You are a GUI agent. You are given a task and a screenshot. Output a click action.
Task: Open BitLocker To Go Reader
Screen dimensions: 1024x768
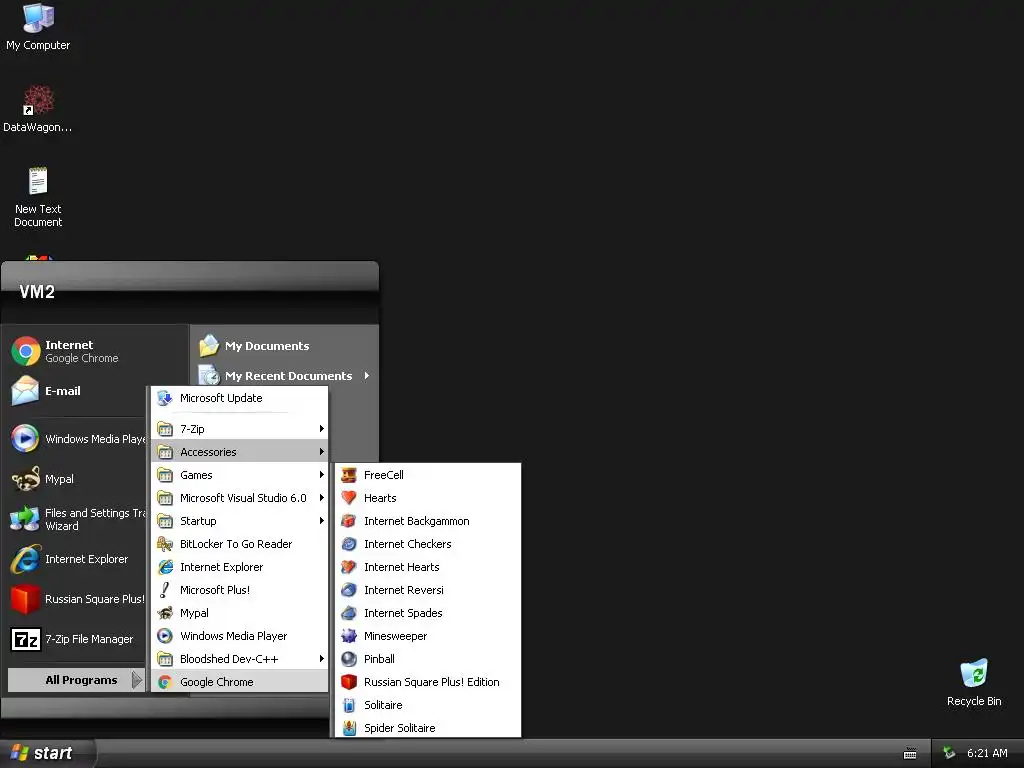point(240,544)
